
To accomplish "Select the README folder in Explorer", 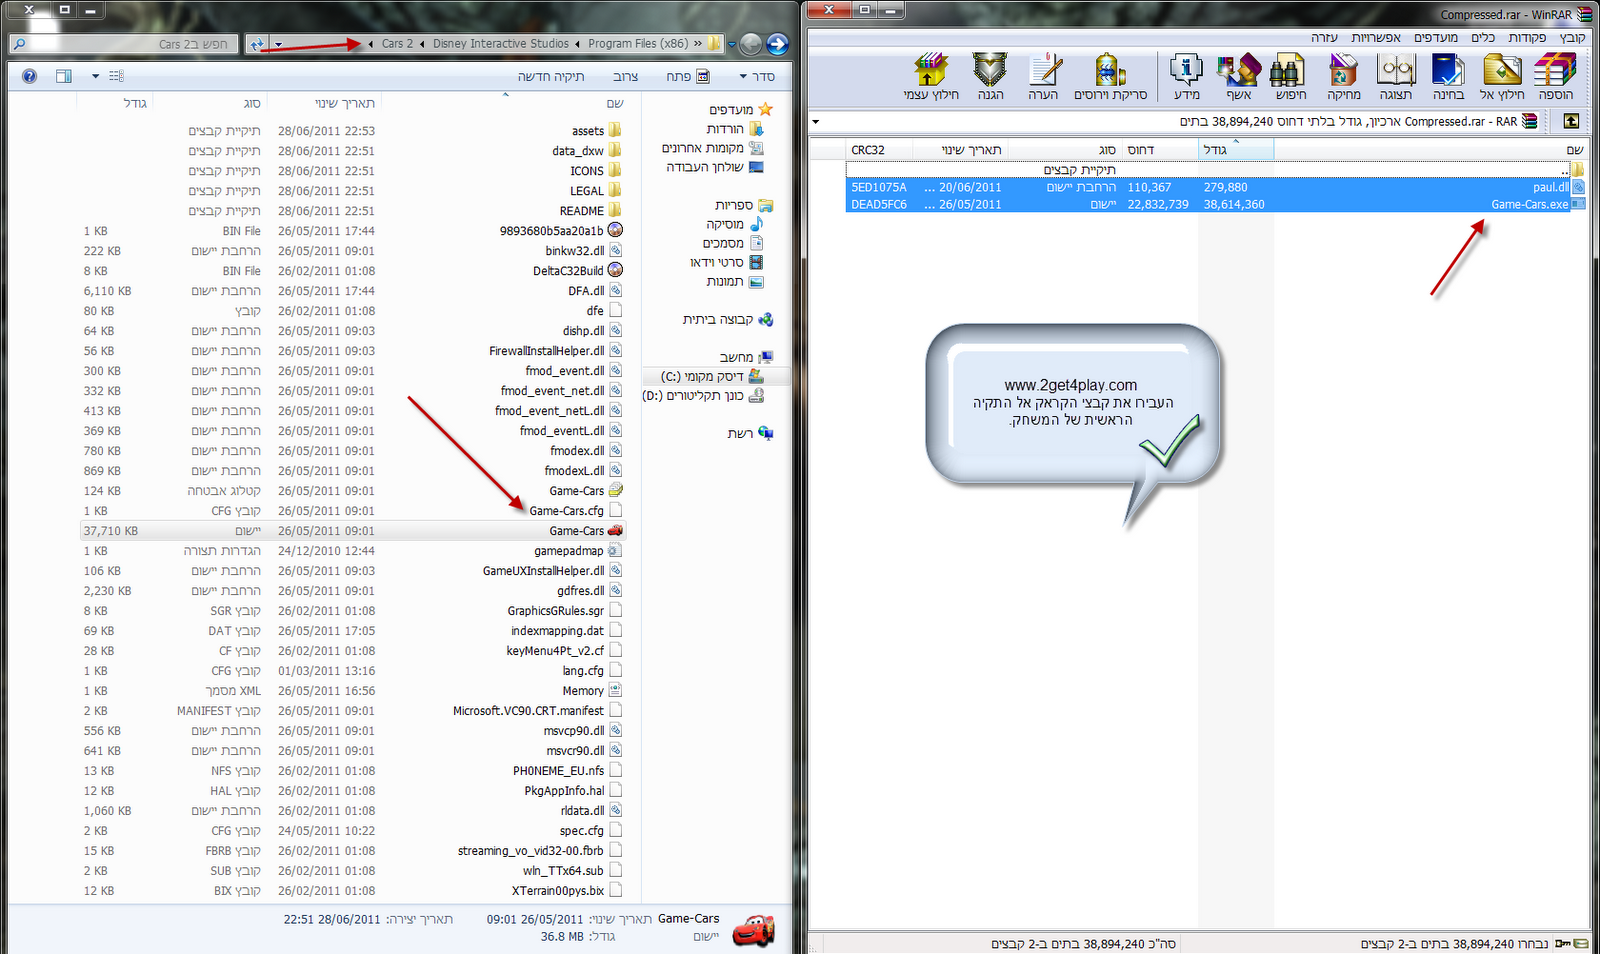I will [582, 211].
